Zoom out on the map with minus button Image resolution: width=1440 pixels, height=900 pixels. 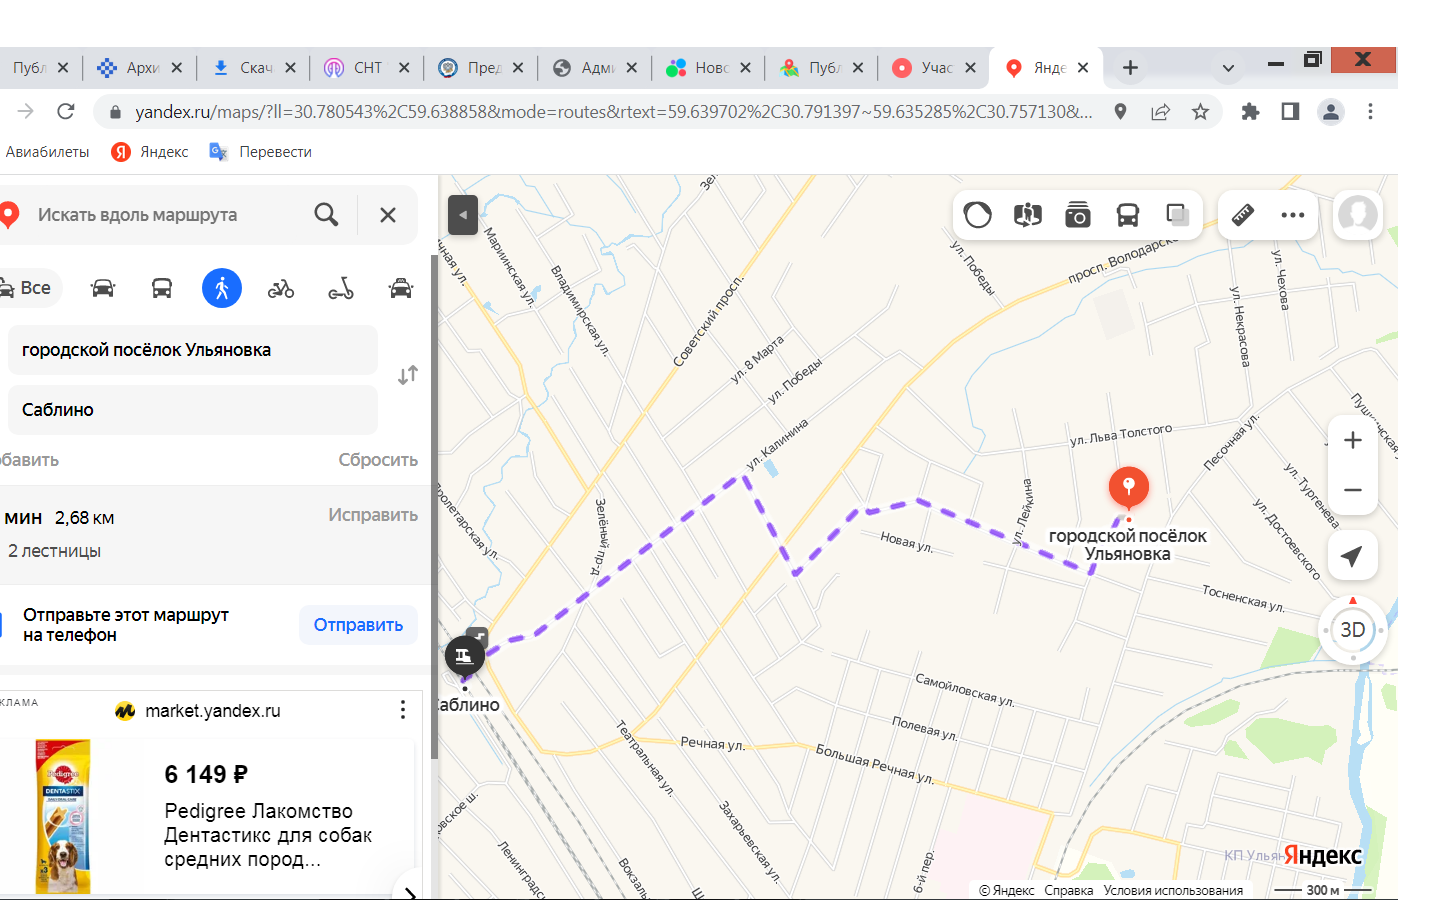point(1353,490)
